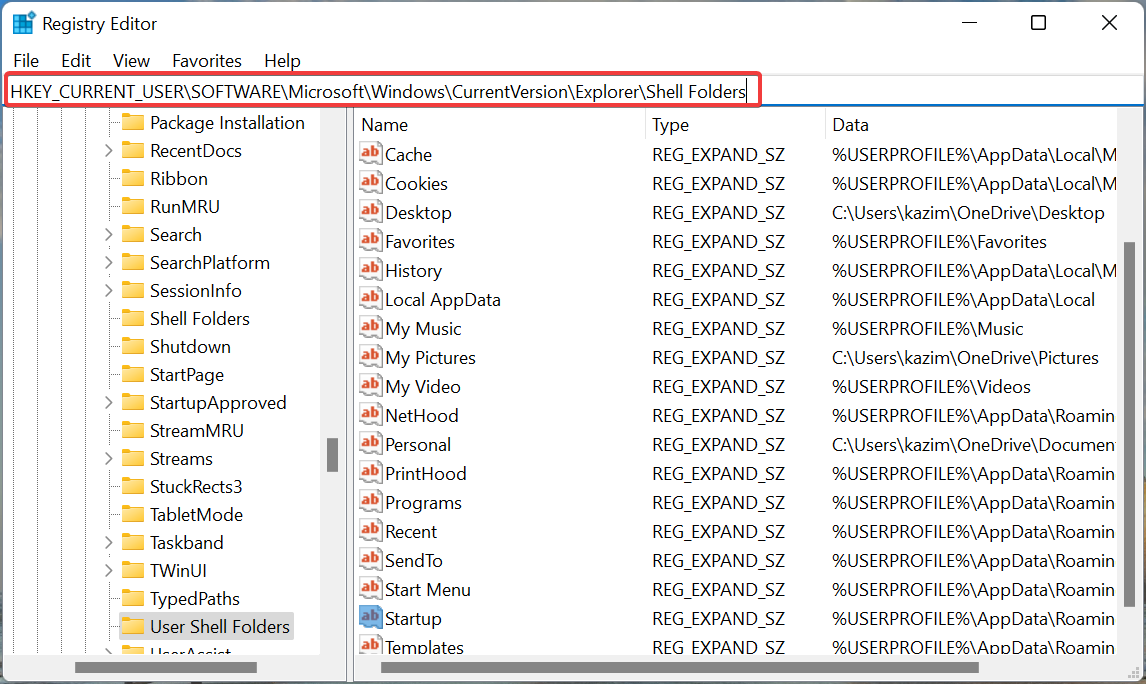The image size is (1146, 684).
Task: Click the highlighted icon beside Startup value
Action: pos(371,618)
